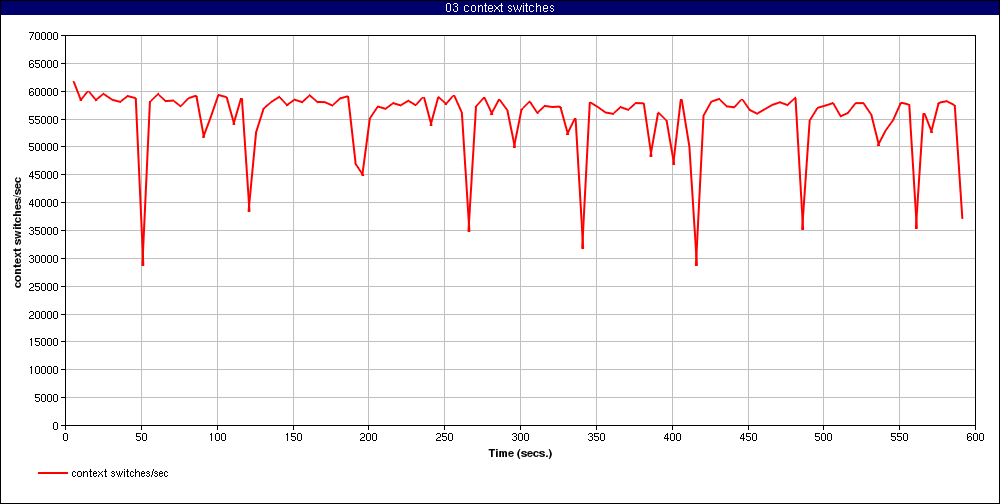
Task: Click the red legend line swatch
Action: point(52,473)
